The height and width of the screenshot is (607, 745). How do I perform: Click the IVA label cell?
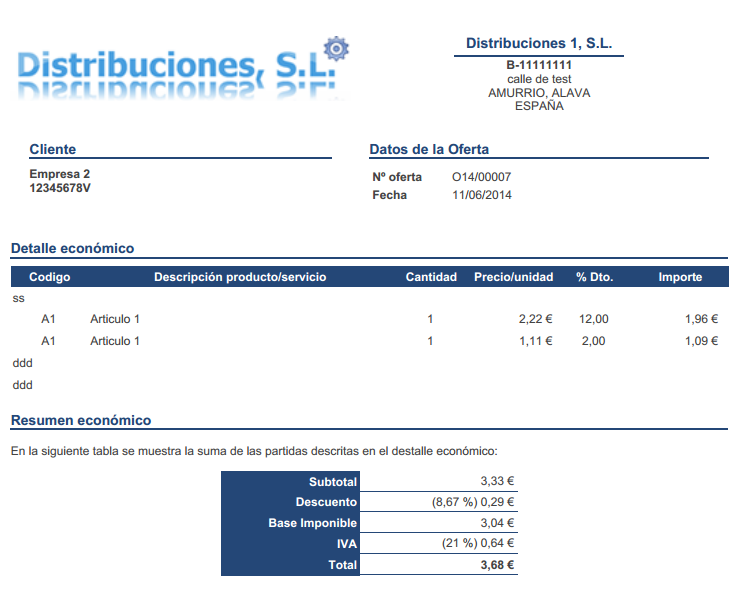click(290, 544)
